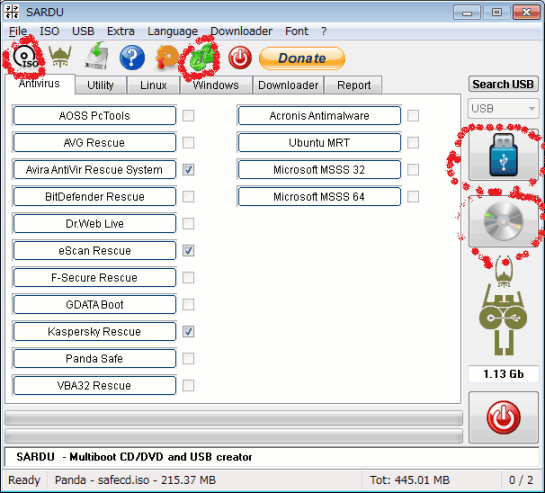Click the AVG Rescue button
Viewport: 545px width, 493px height.
(95, 143)
